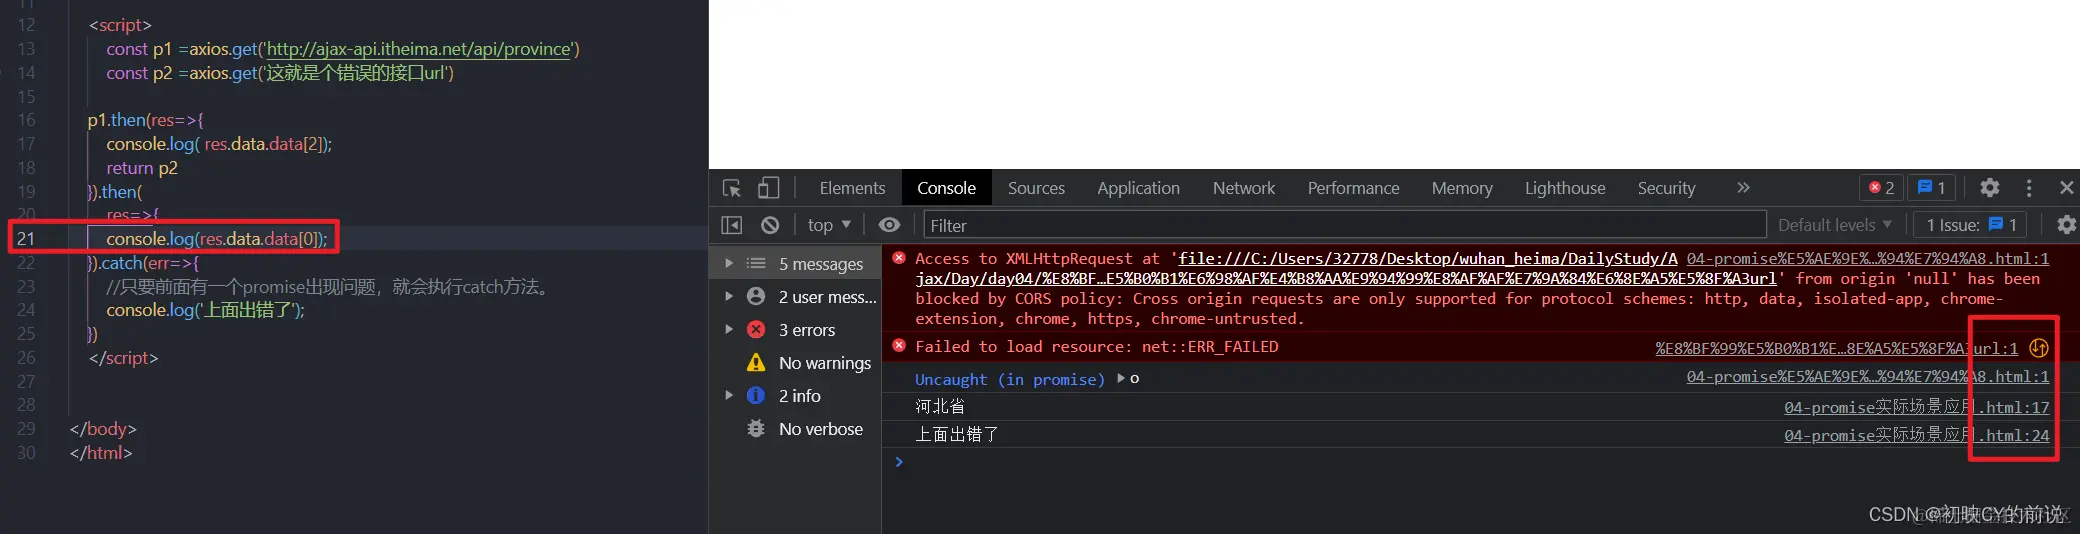2080x534 pixels.
Task: Close the DevTools panel
Action: coord(2066,188)
